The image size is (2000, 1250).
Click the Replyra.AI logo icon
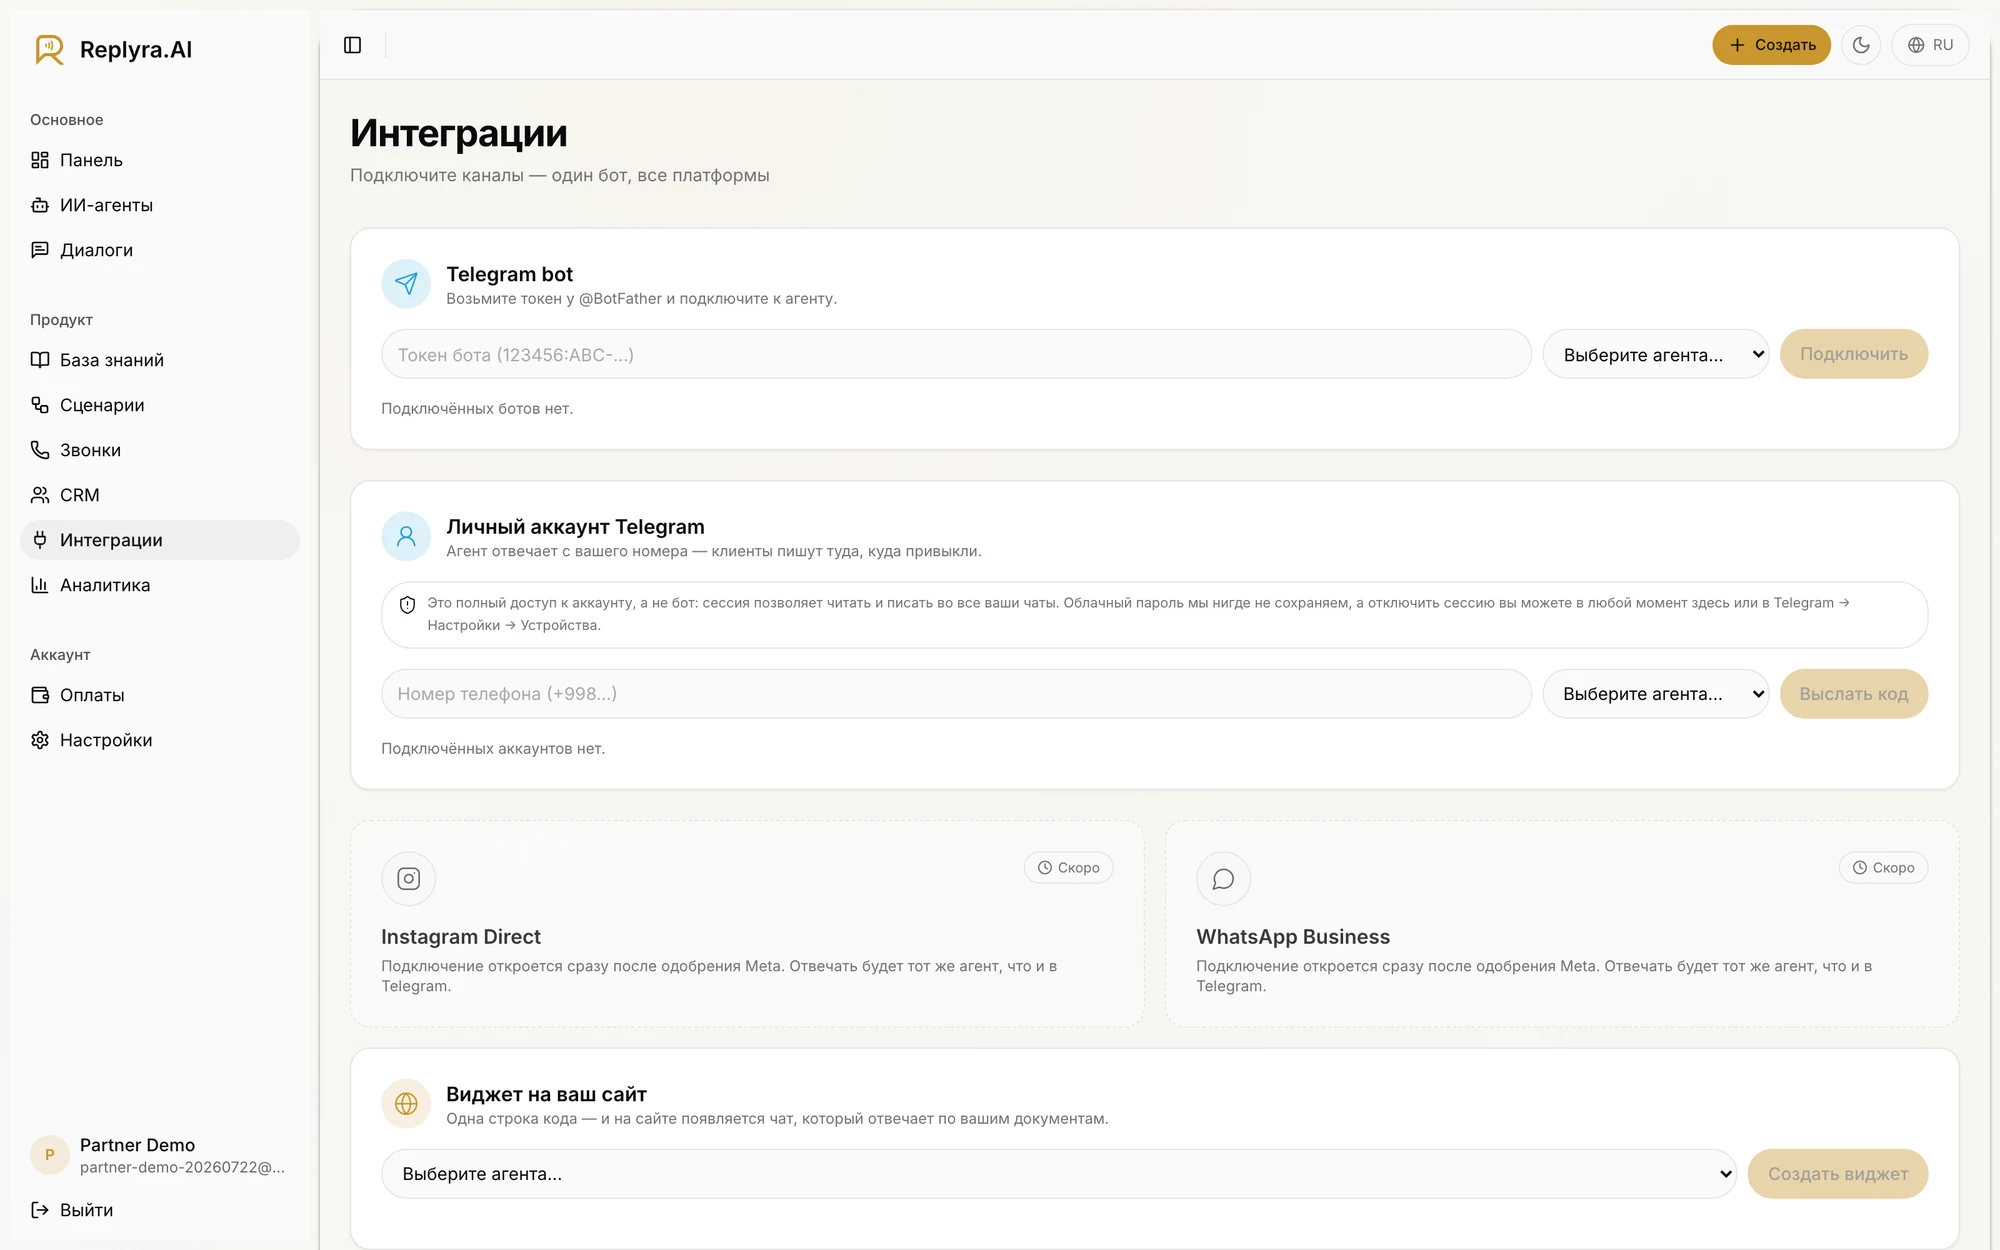coord(49,49)
